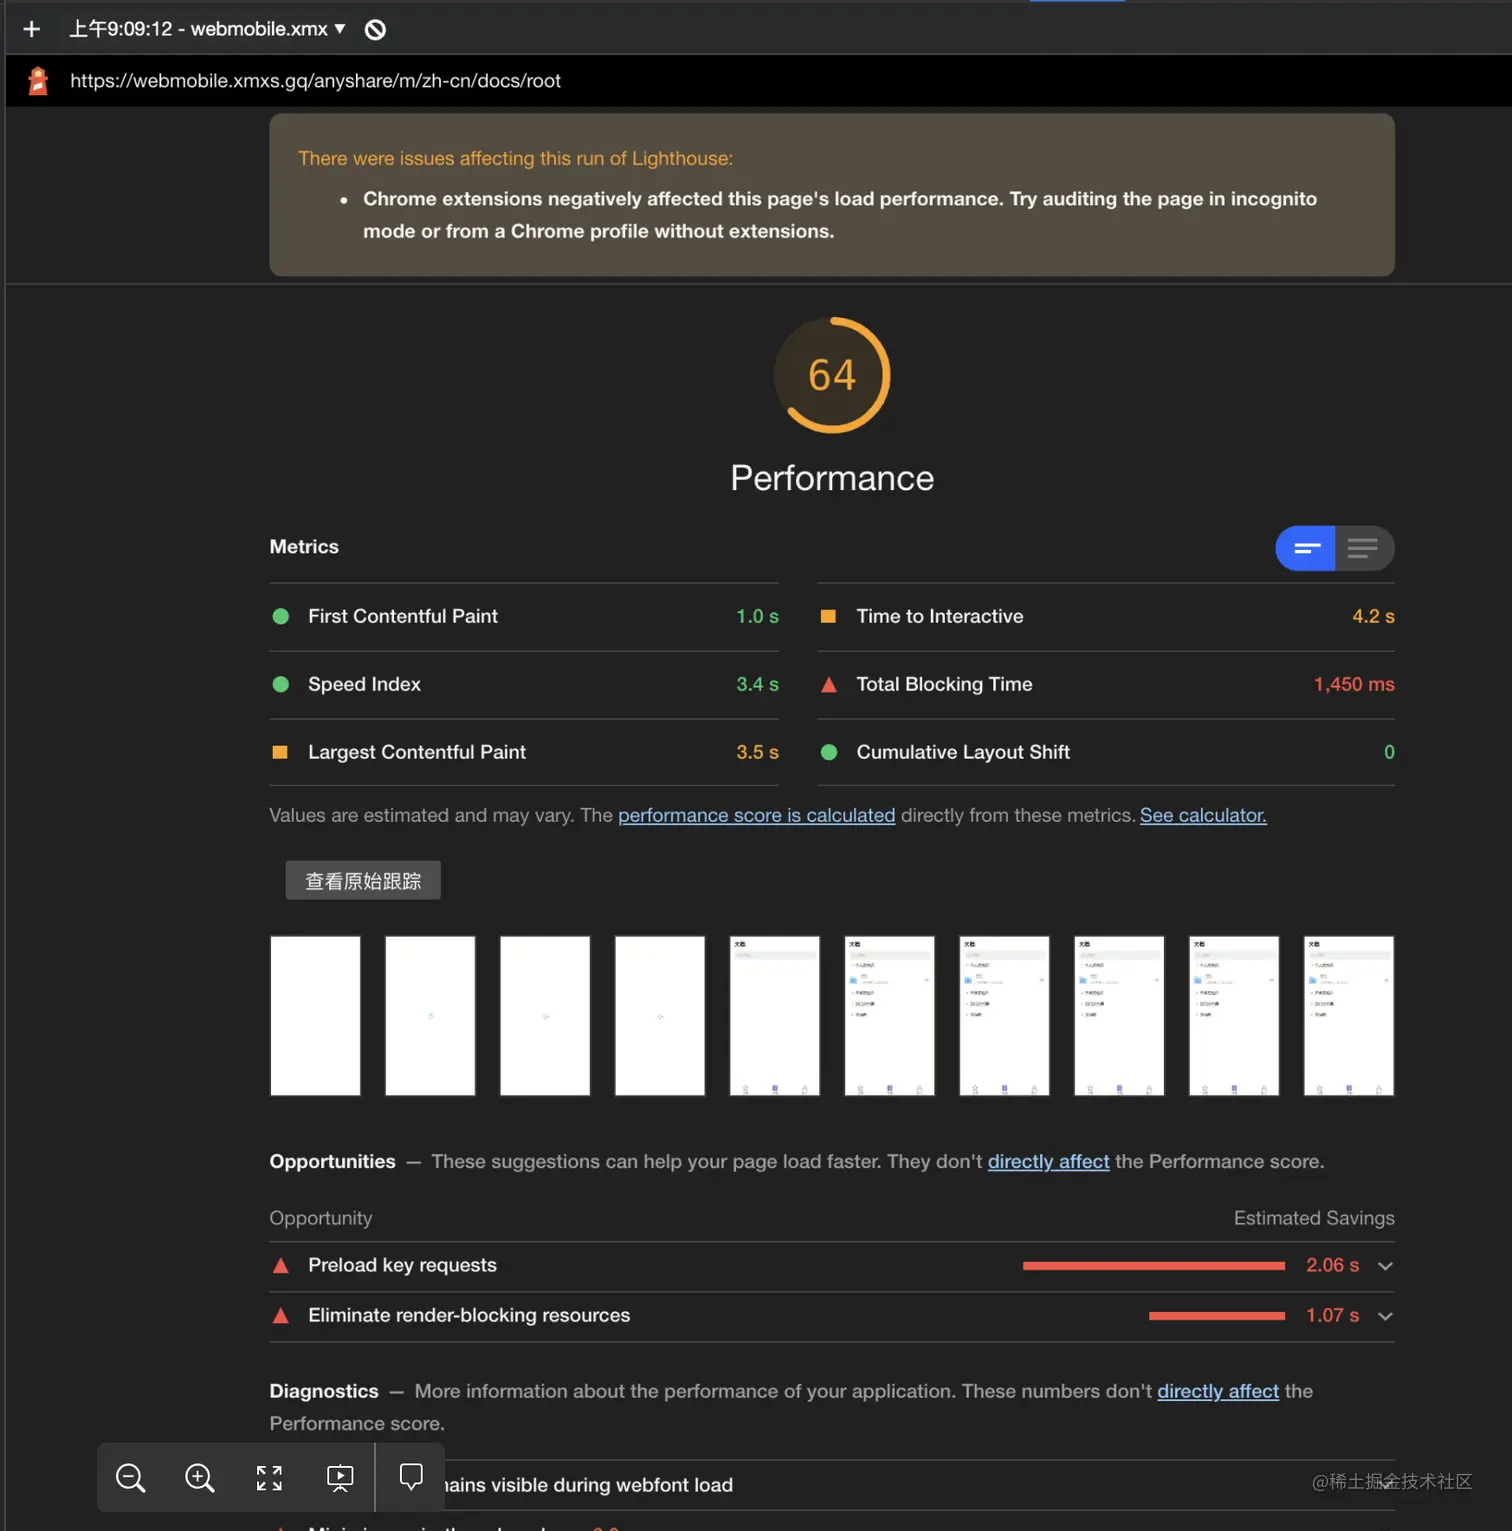Viewport: 1512px width, 1531px height.
Task: Click the red triangle beside Preload key requests
Action: point(281,1266)
